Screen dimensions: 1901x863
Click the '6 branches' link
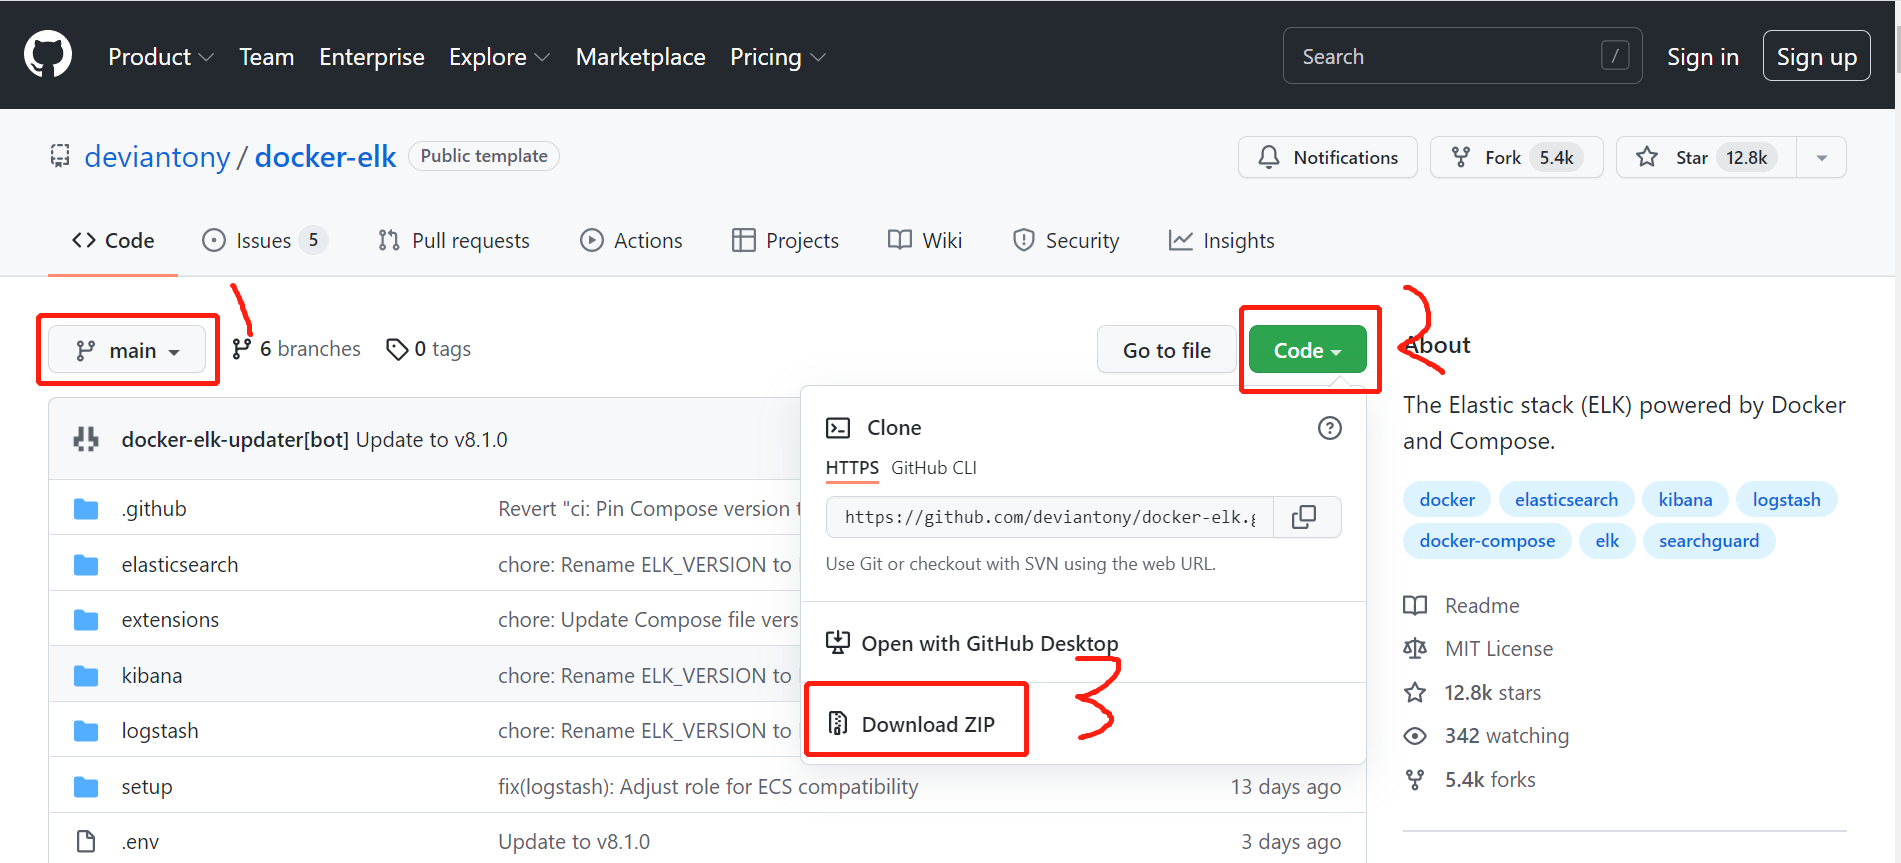click(297, 349)
